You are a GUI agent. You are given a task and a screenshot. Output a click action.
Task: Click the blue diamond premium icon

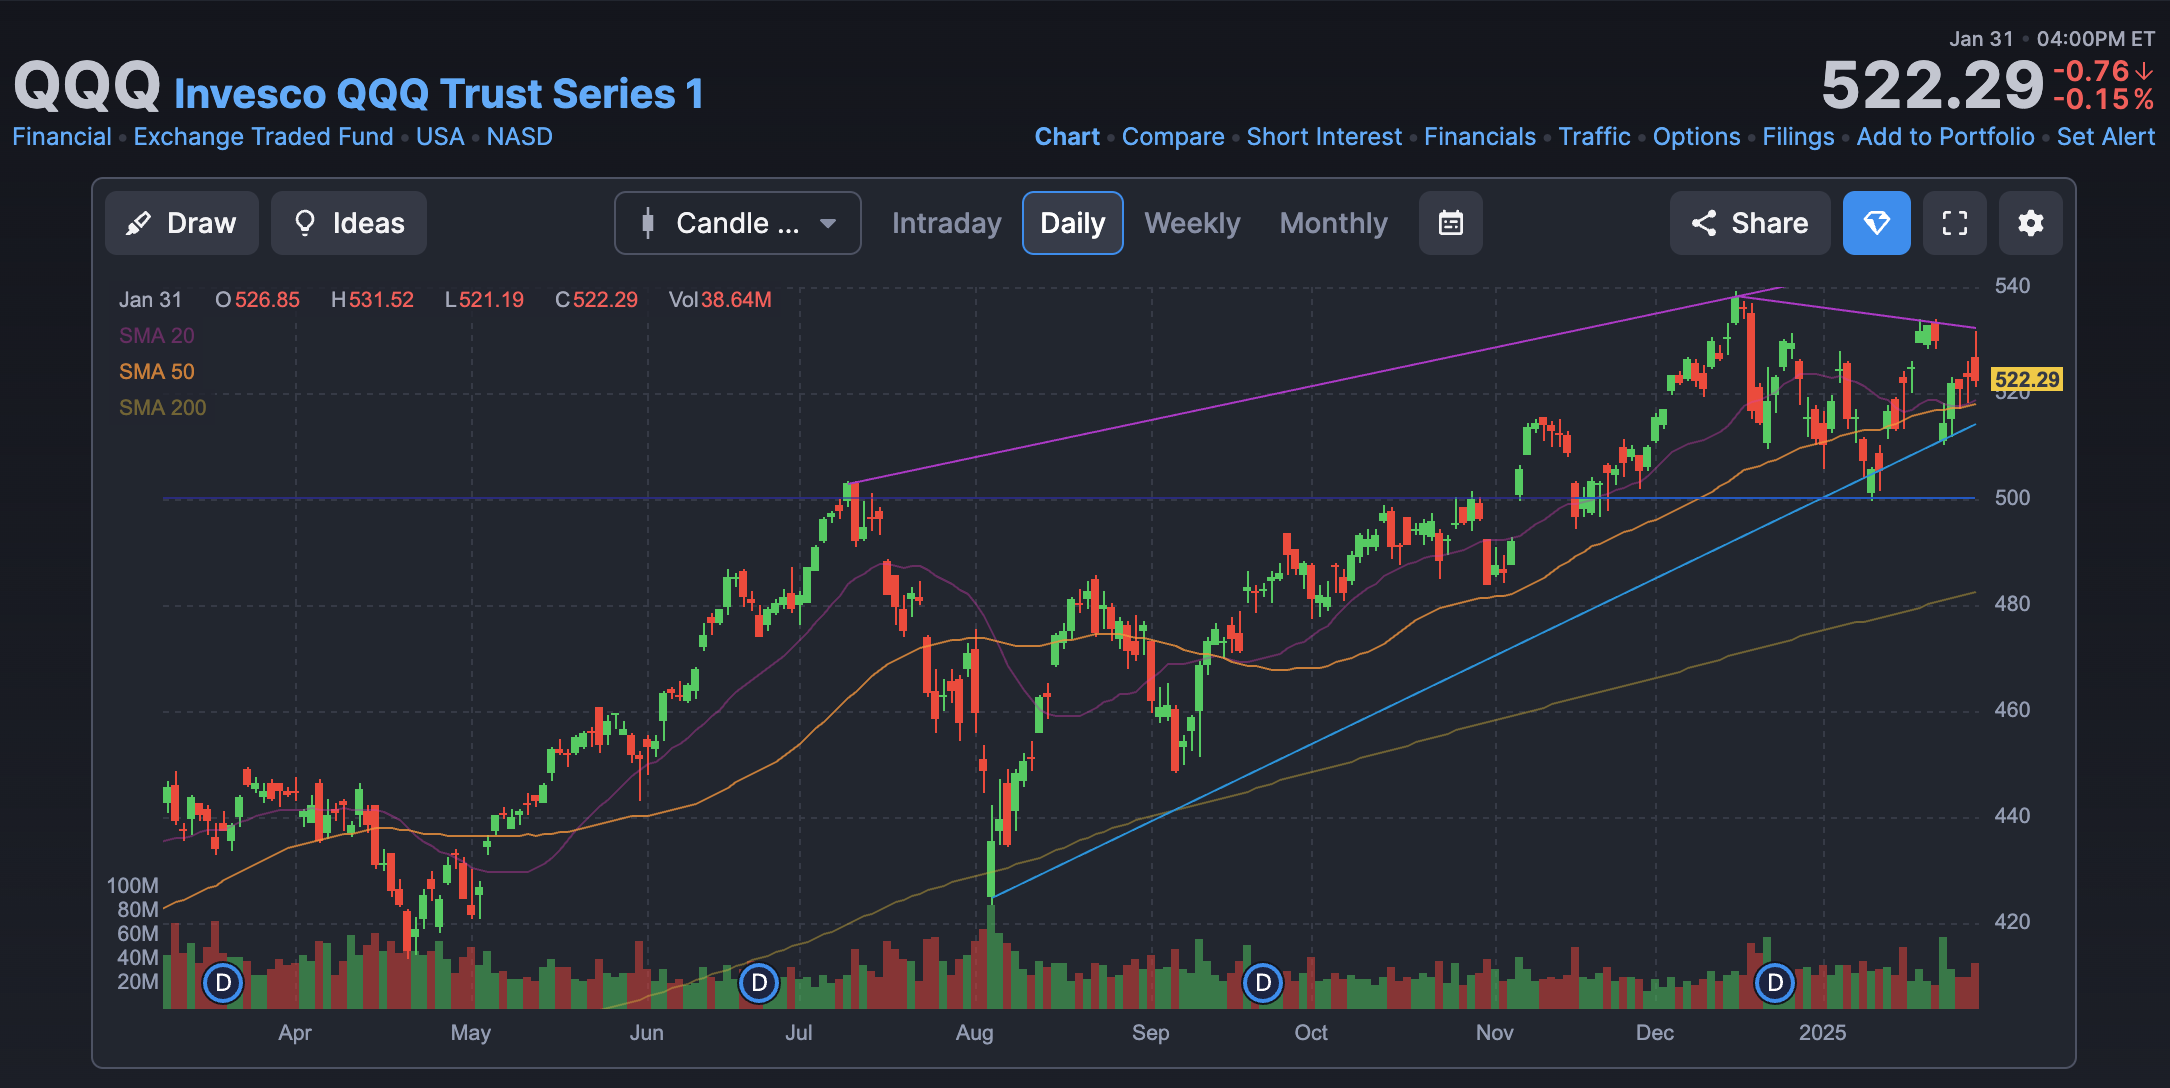click(1877, 223)
